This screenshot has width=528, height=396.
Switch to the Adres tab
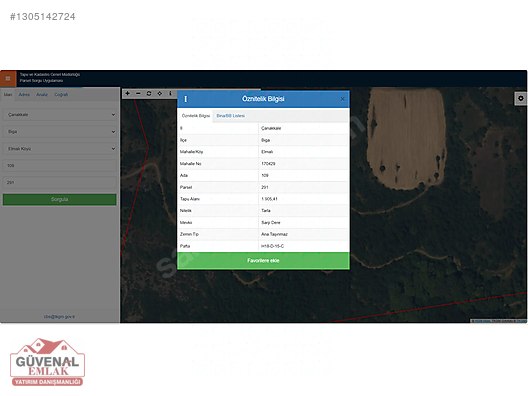tap(24, 95)
